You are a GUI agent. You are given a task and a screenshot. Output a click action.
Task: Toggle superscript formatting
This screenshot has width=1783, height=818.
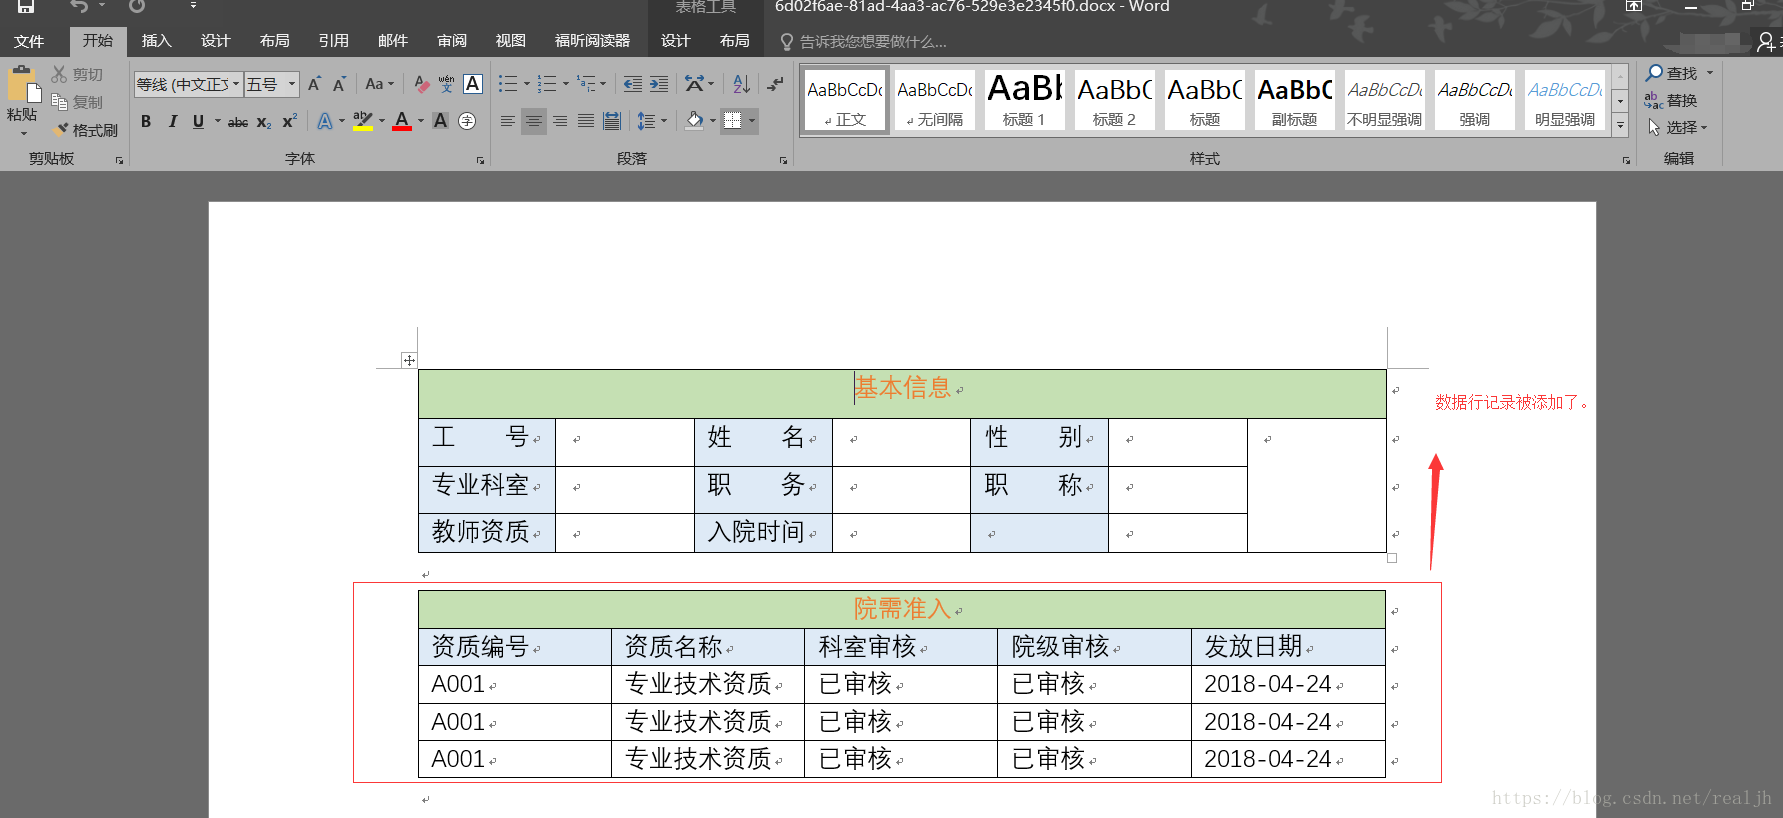[289, 121]
